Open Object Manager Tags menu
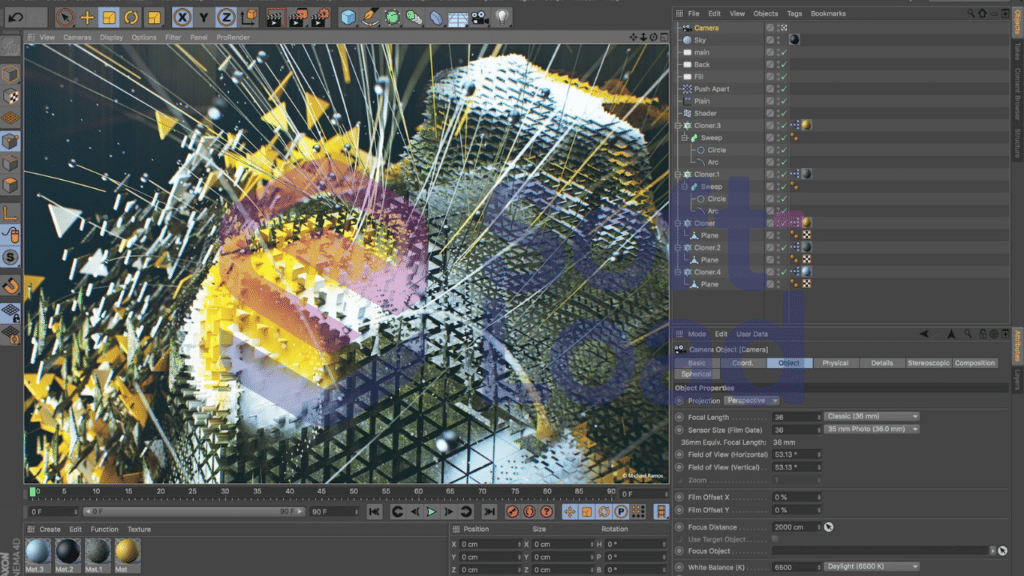 [x=794, y=13]
